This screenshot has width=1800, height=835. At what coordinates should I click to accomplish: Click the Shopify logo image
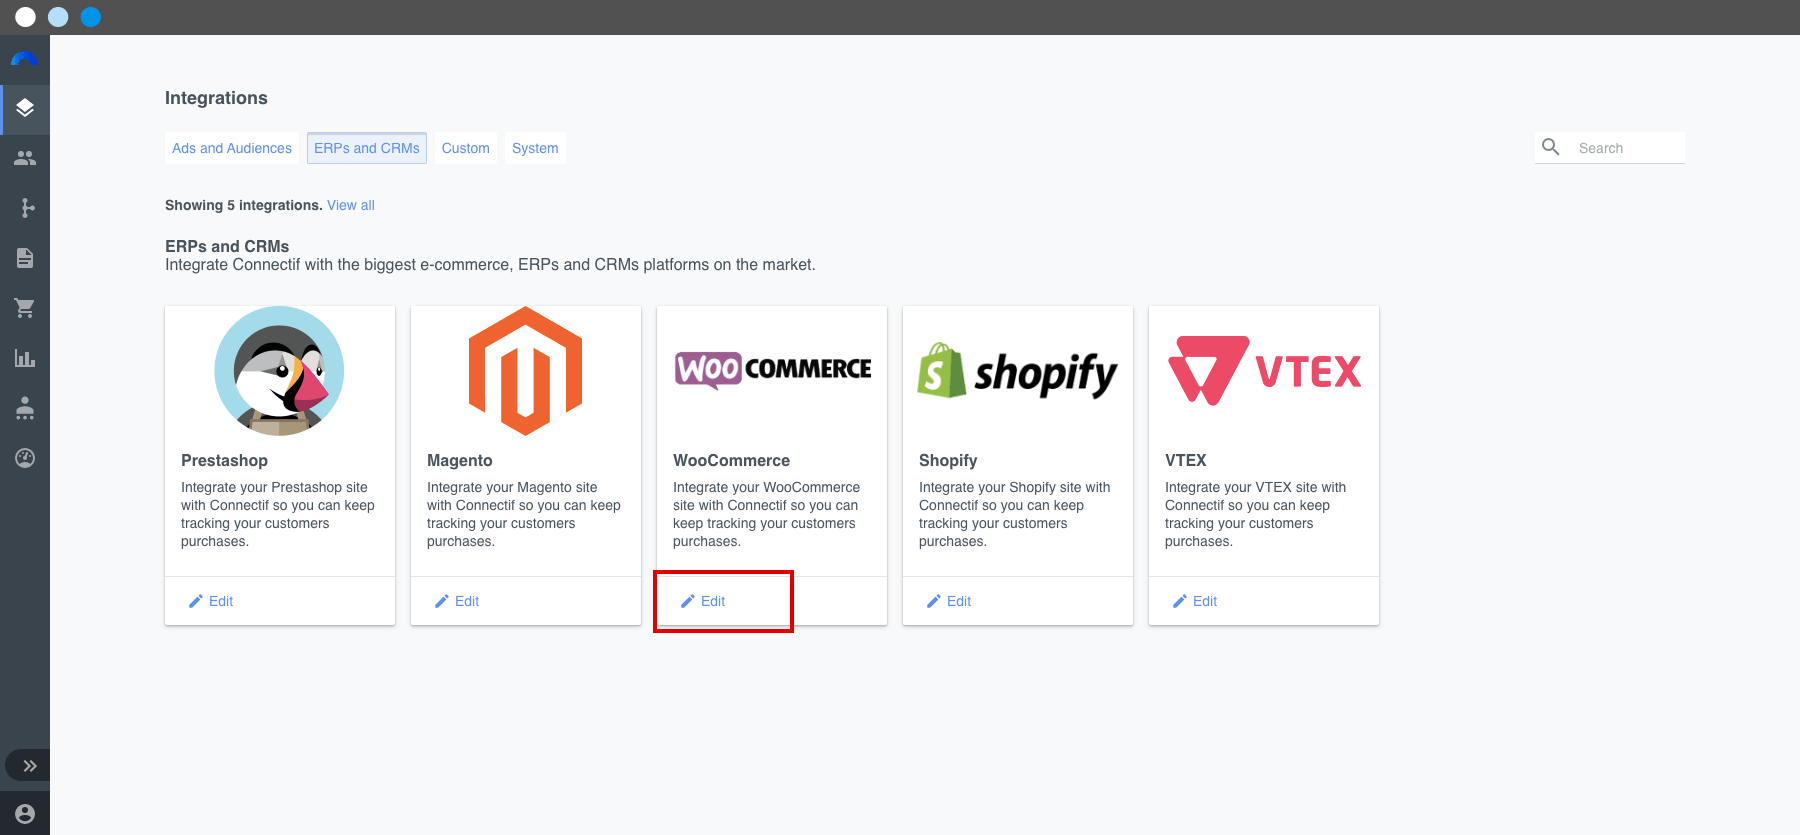[1018, 372]
